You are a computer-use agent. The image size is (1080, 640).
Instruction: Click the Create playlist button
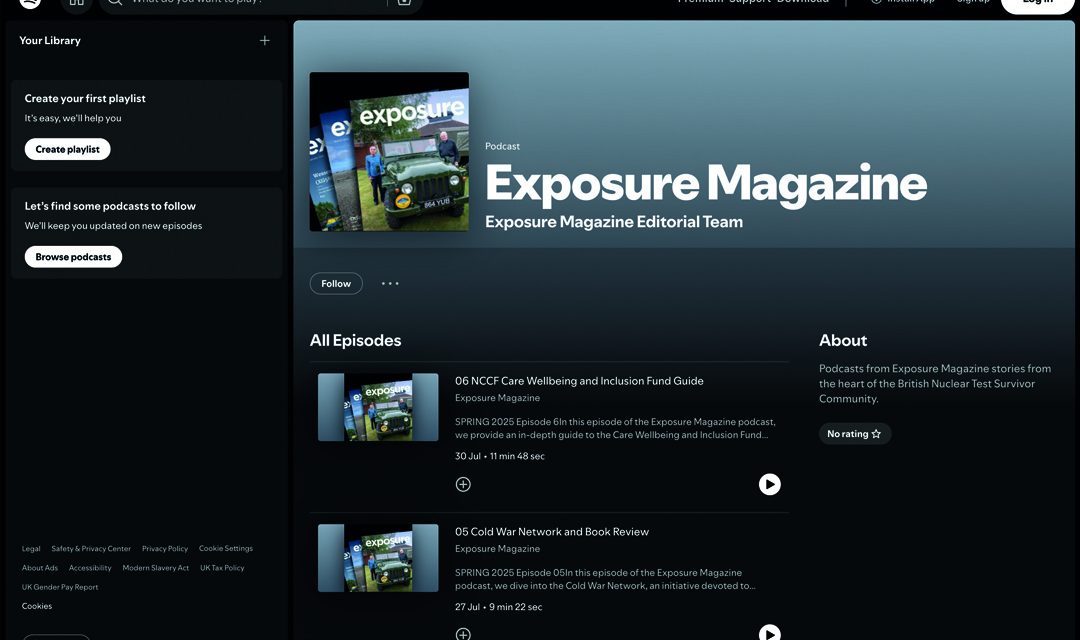pos(66,148)
